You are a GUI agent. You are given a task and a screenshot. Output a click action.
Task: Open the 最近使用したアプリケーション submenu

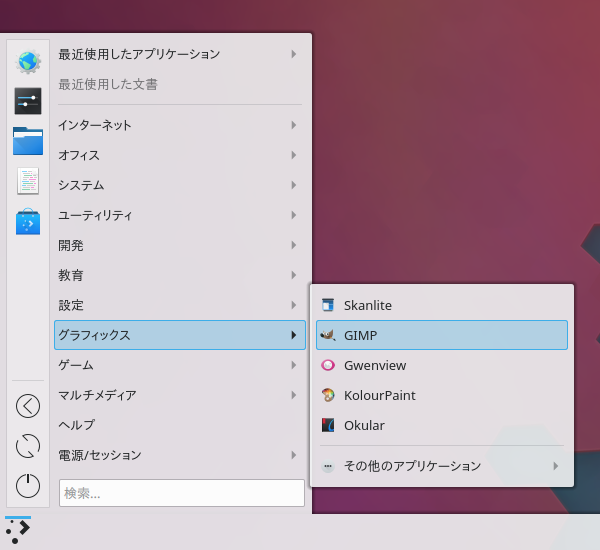[x=180, y=54]
